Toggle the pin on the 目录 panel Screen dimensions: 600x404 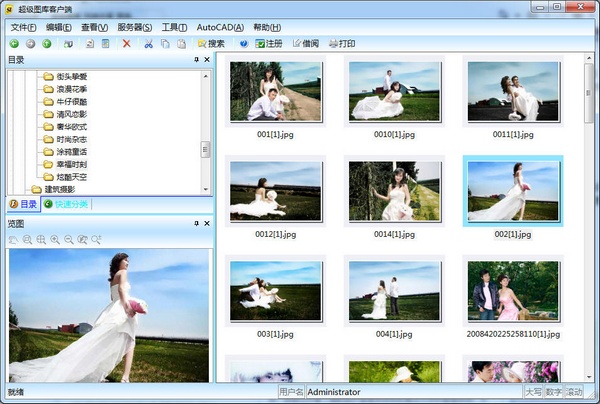coord(196,60)
